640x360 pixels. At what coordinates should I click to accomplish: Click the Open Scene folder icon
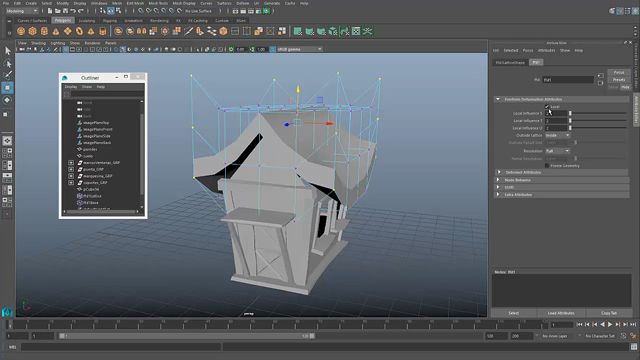pyautogui.click(x=58, y=11)
